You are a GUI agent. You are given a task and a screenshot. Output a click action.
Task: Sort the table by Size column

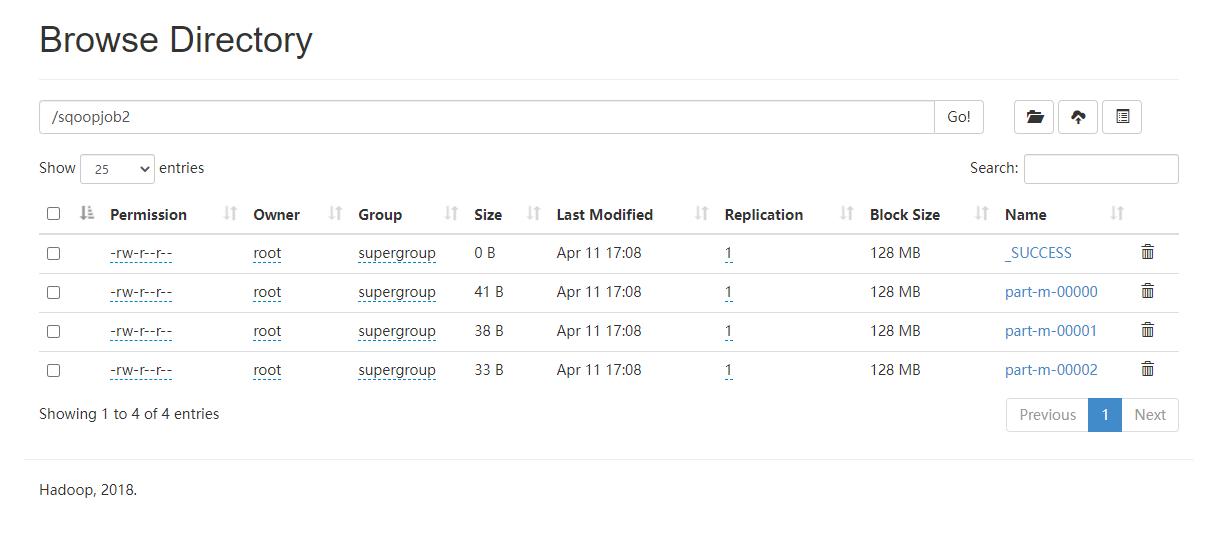[488, 215]
